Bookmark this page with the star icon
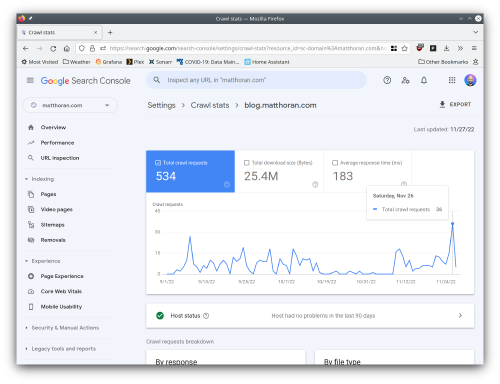The image size is (500, 384). pos(405,48)
